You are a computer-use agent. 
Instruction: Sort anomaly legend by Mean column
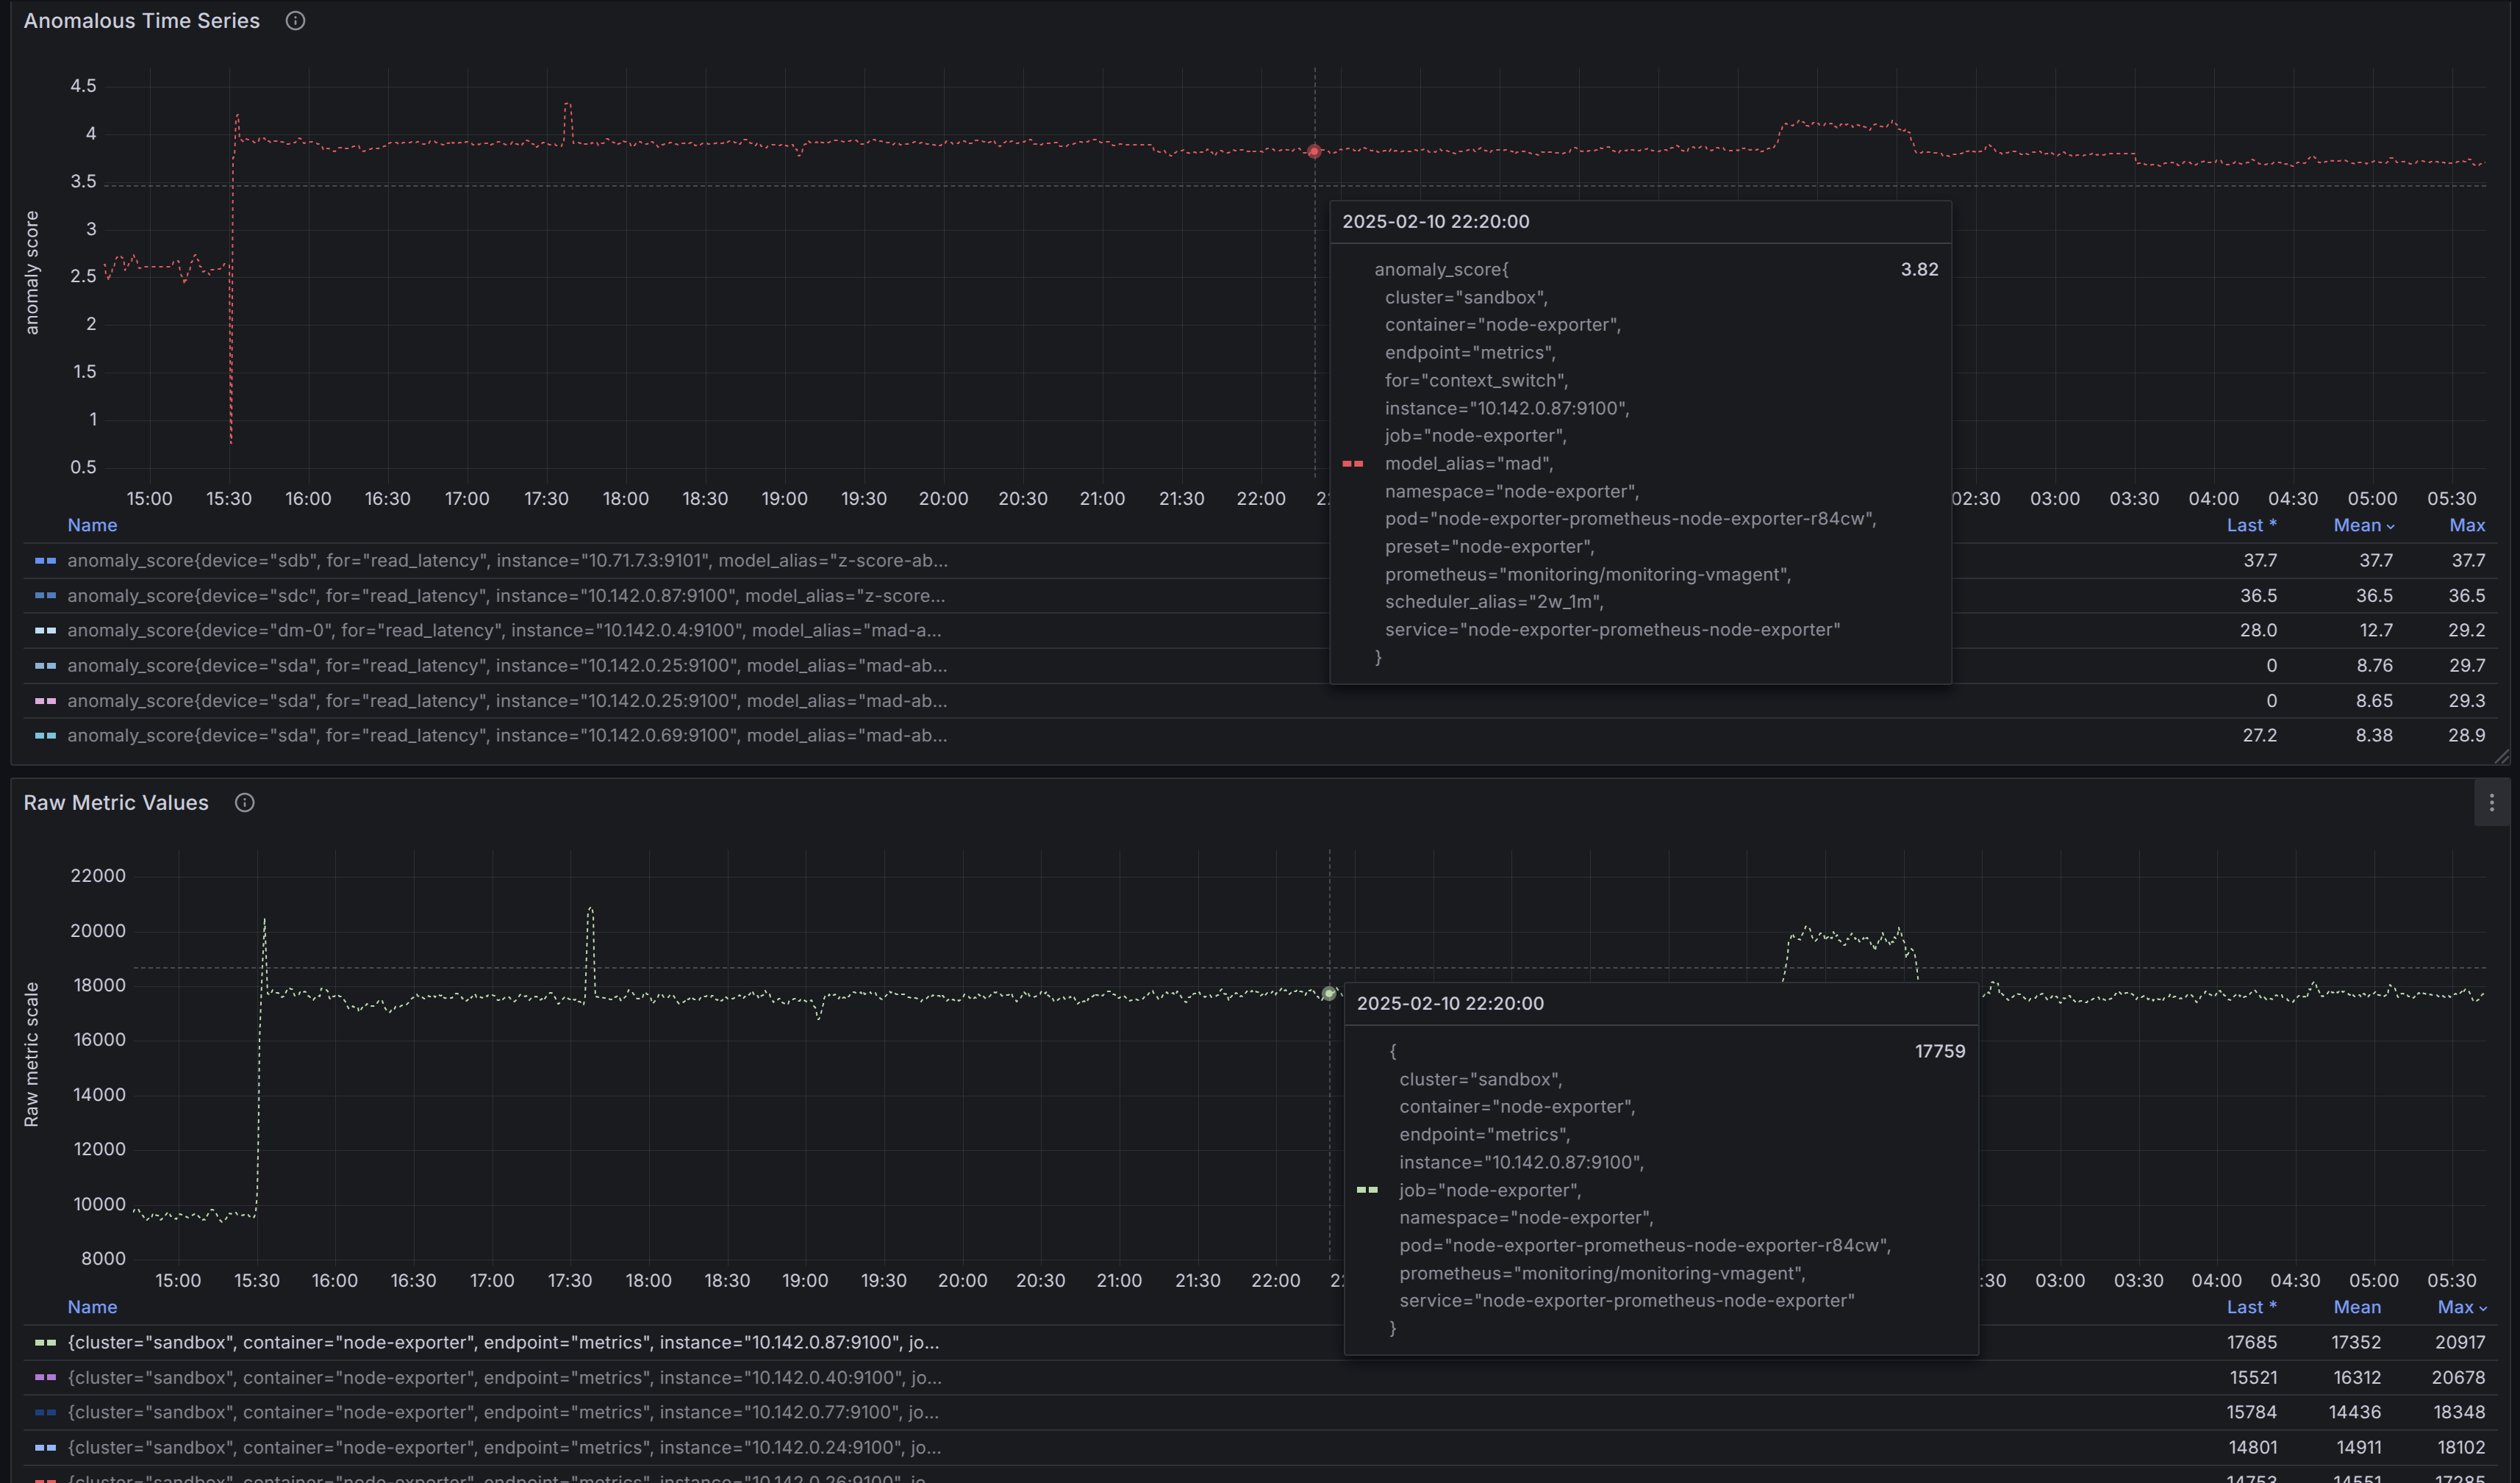(x=2357, y=526)
